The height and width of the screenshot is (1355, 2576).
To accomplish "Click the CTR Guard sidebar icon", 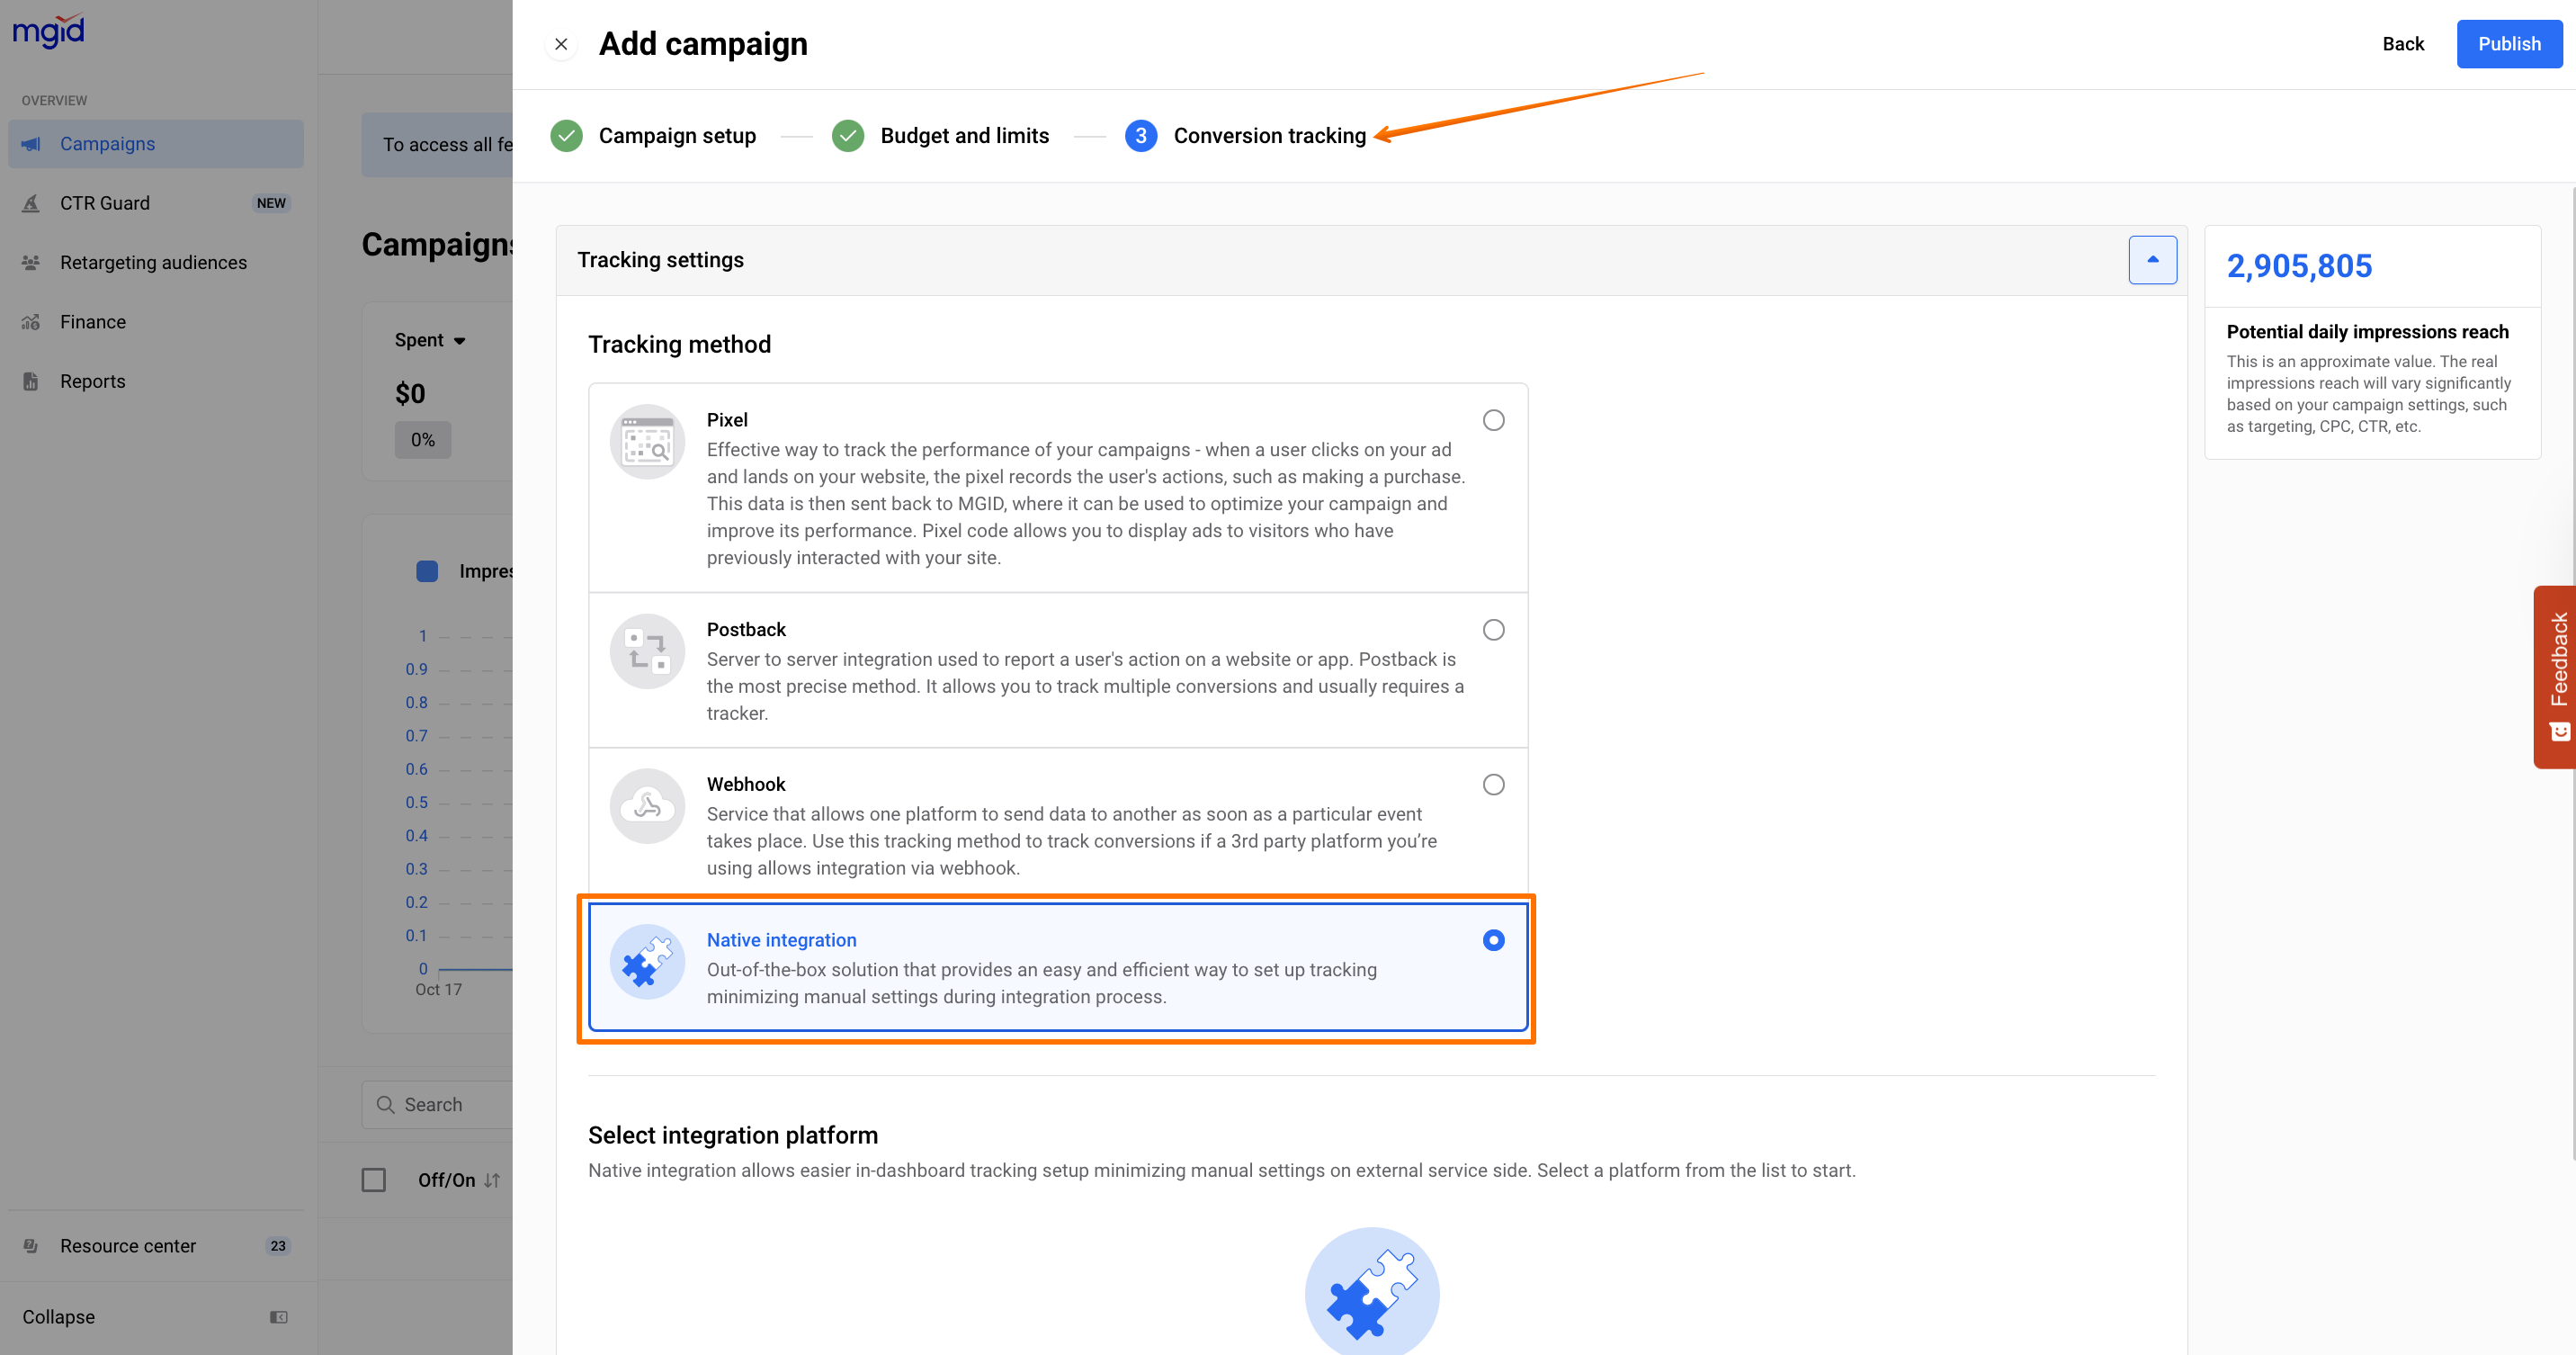I will click(x=31, y=203).
